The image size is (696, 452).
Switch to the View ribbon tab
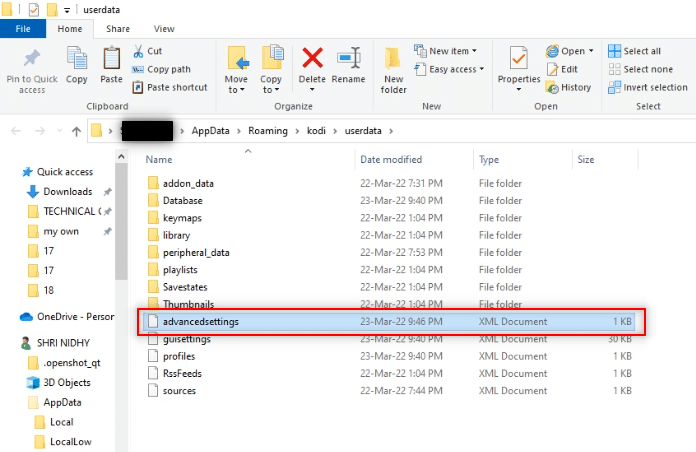point(164,29)
